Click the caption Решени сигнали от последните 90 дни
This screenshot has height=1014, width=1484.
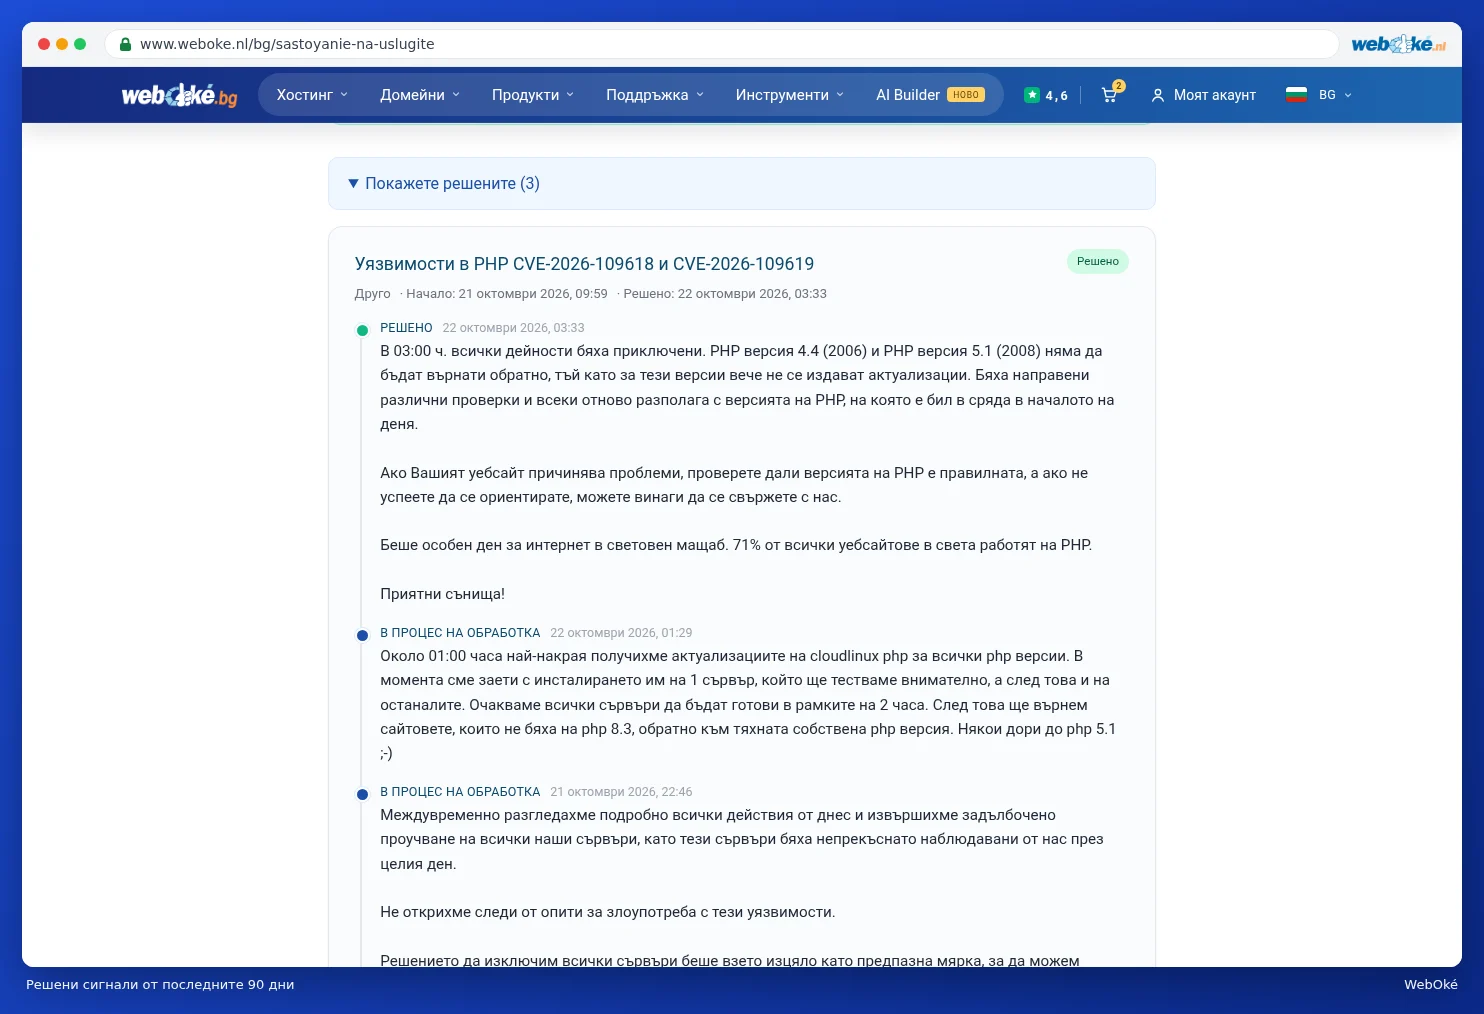pos(160,985)
